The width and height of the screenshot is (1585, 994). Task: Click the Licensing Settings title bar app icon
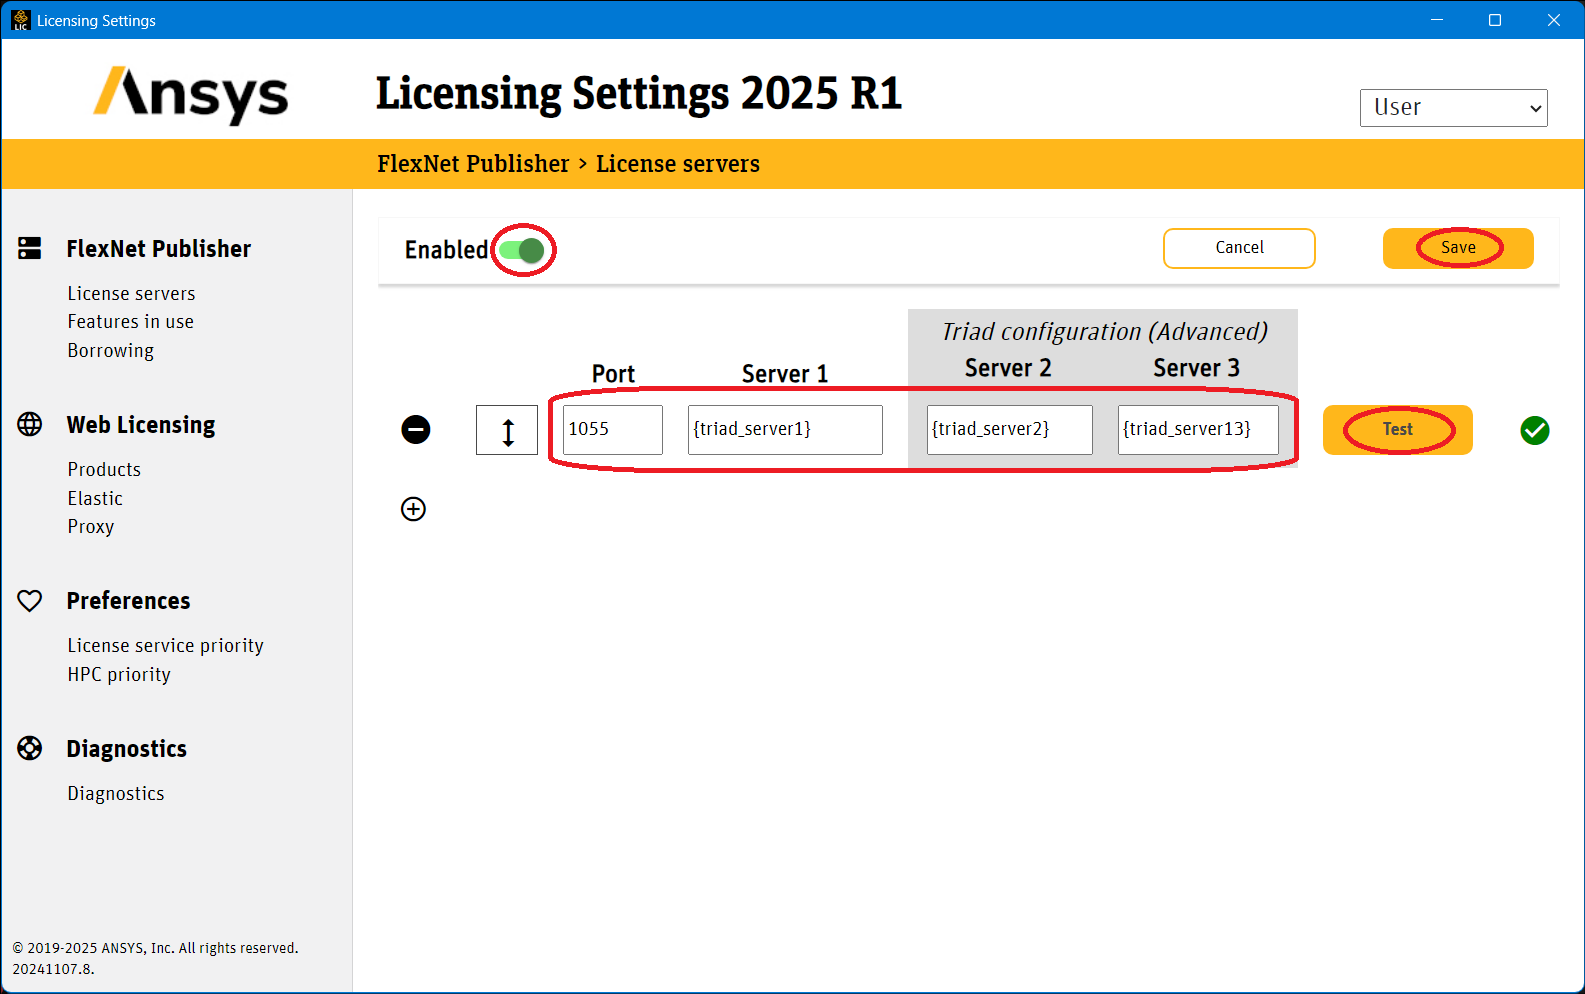(20, 20)
